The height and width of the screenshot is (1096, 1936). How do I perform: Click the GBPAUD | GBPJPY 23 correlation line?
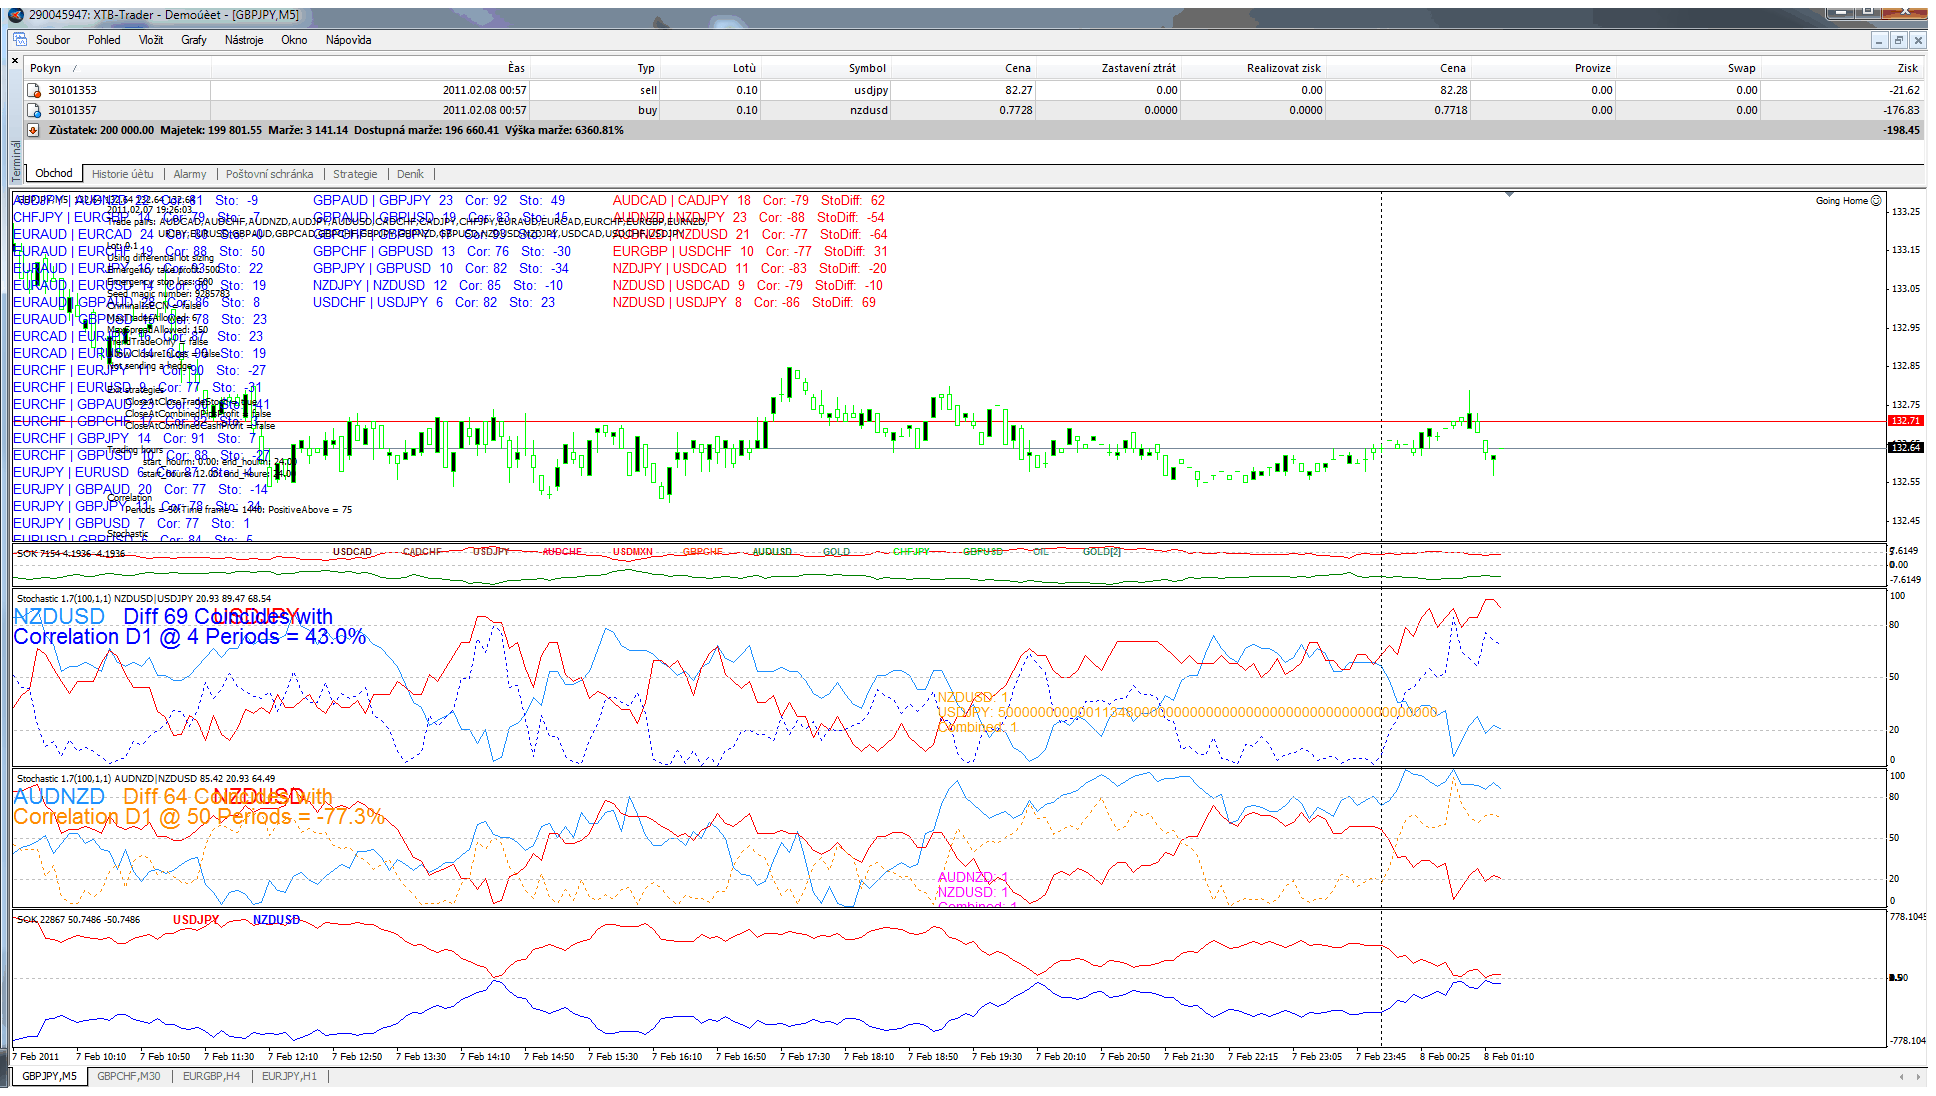[x=438, y=200]
